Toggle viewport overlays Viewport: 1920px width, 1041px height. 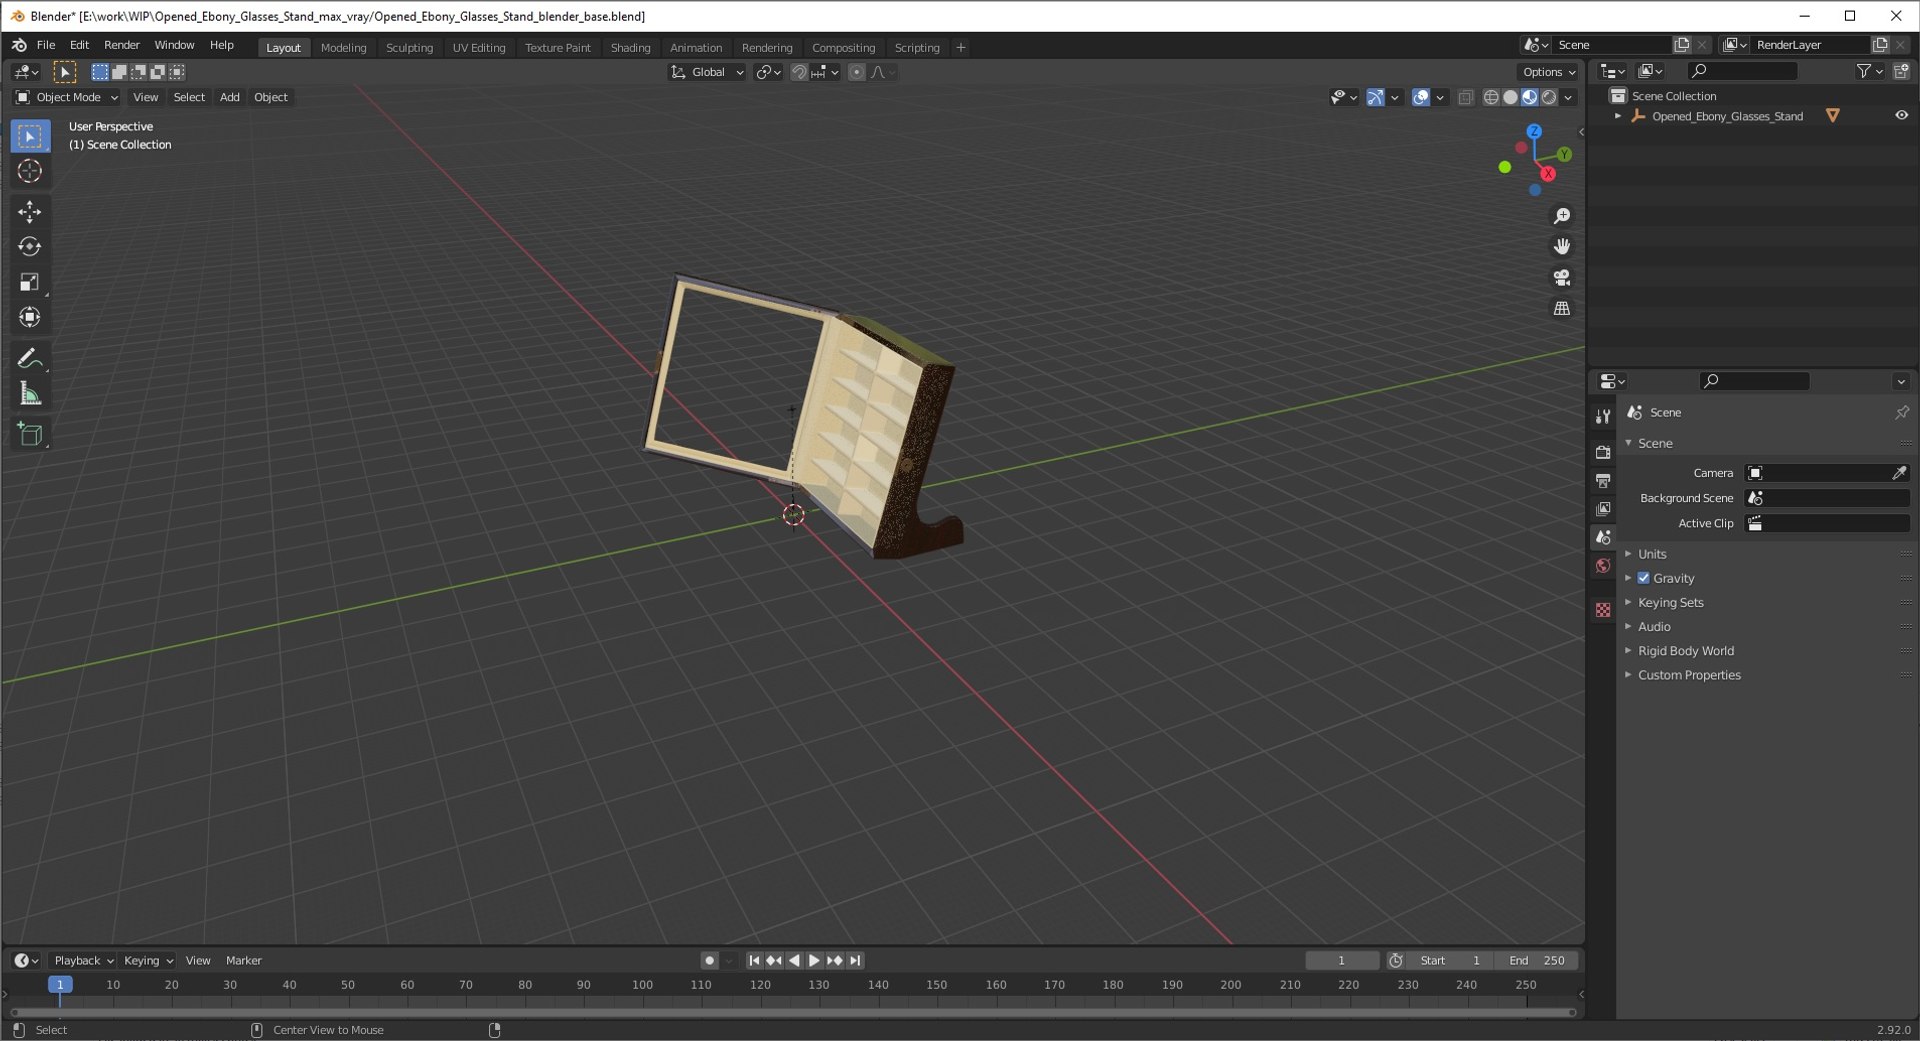point(1420,97)
